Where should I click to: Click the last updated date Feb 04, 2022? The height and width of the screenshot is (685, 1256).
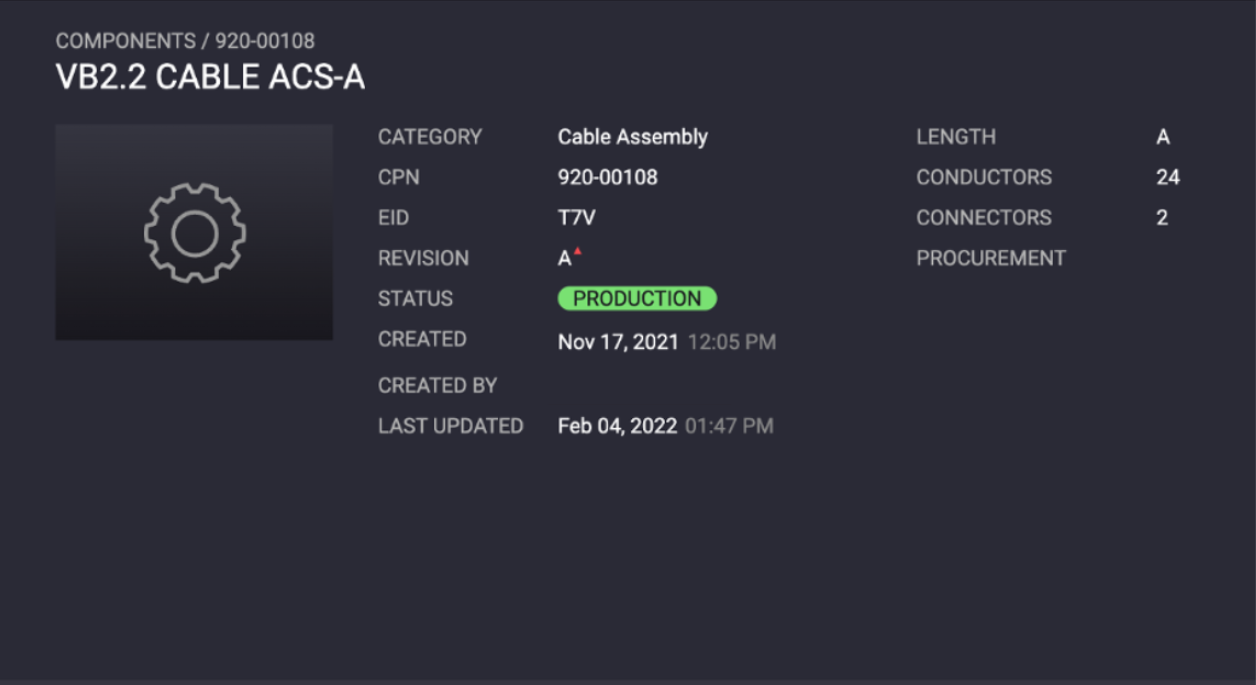(x=617, y=426)
